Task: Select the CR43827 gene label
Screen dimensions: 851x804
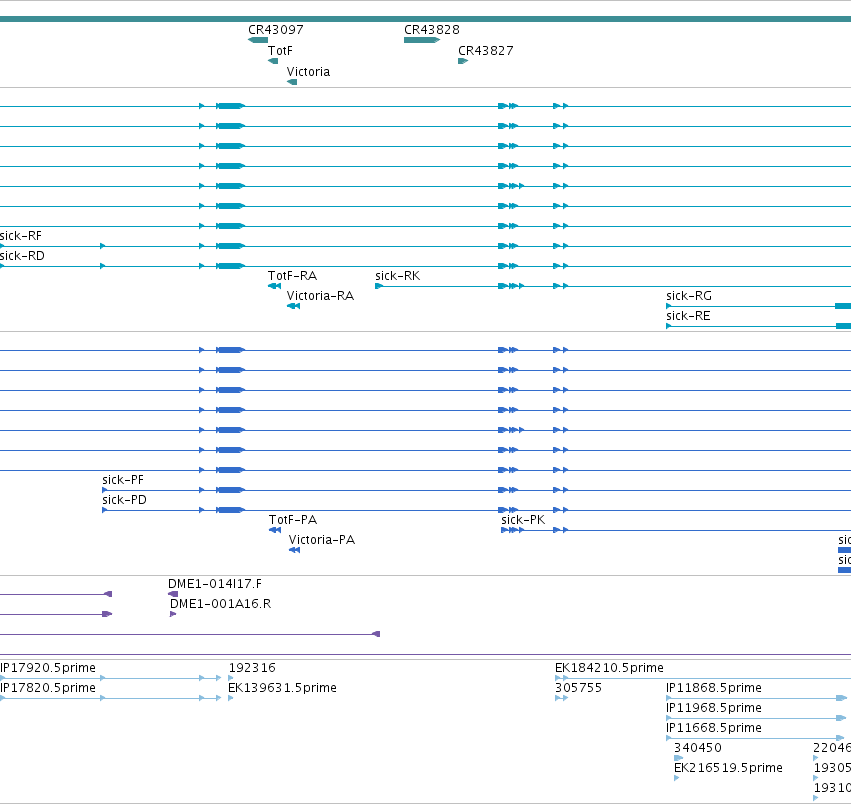Action: point(485,51)
